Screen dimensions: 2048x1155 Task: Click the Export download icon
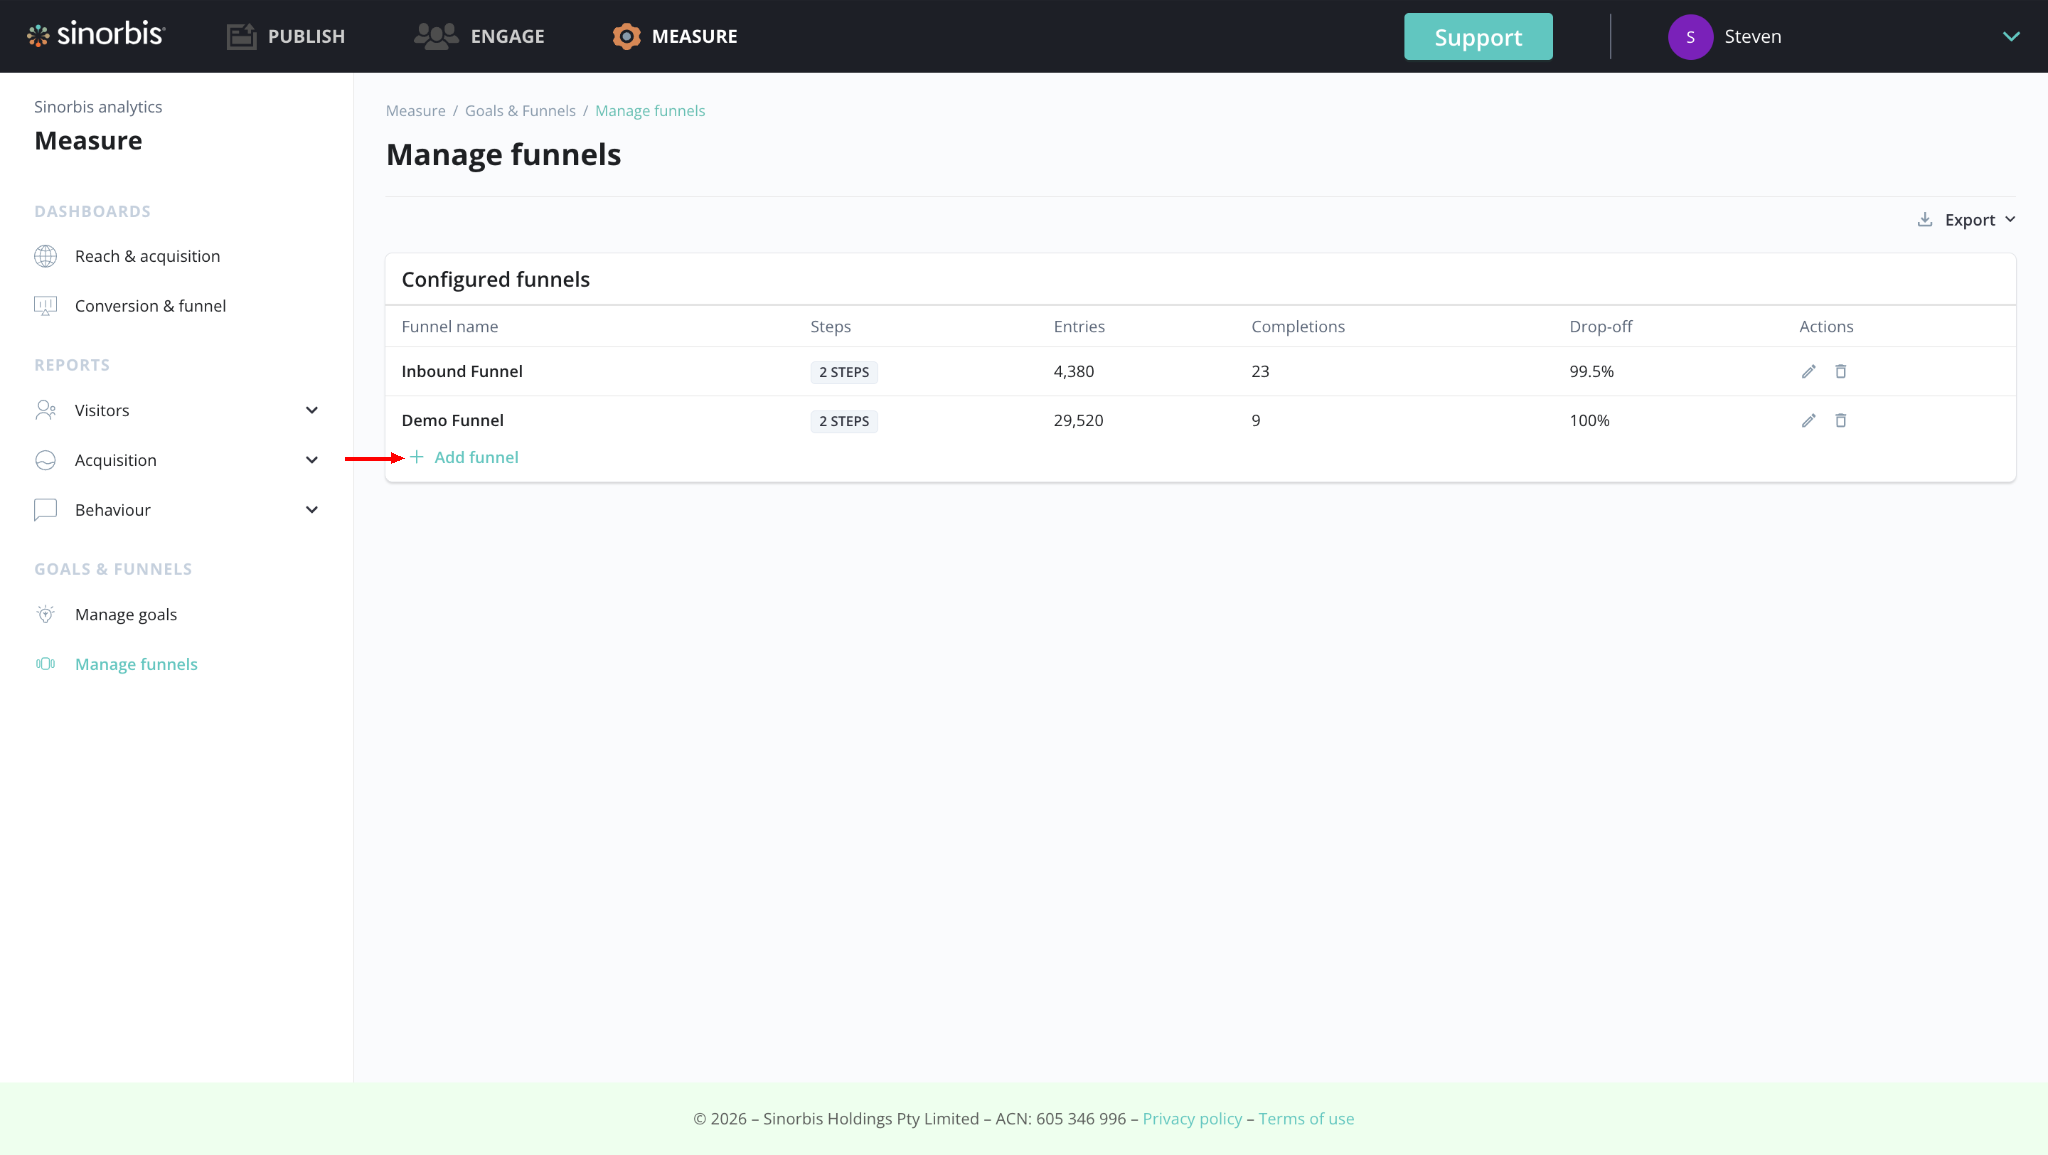click(x=1924, y=219)
